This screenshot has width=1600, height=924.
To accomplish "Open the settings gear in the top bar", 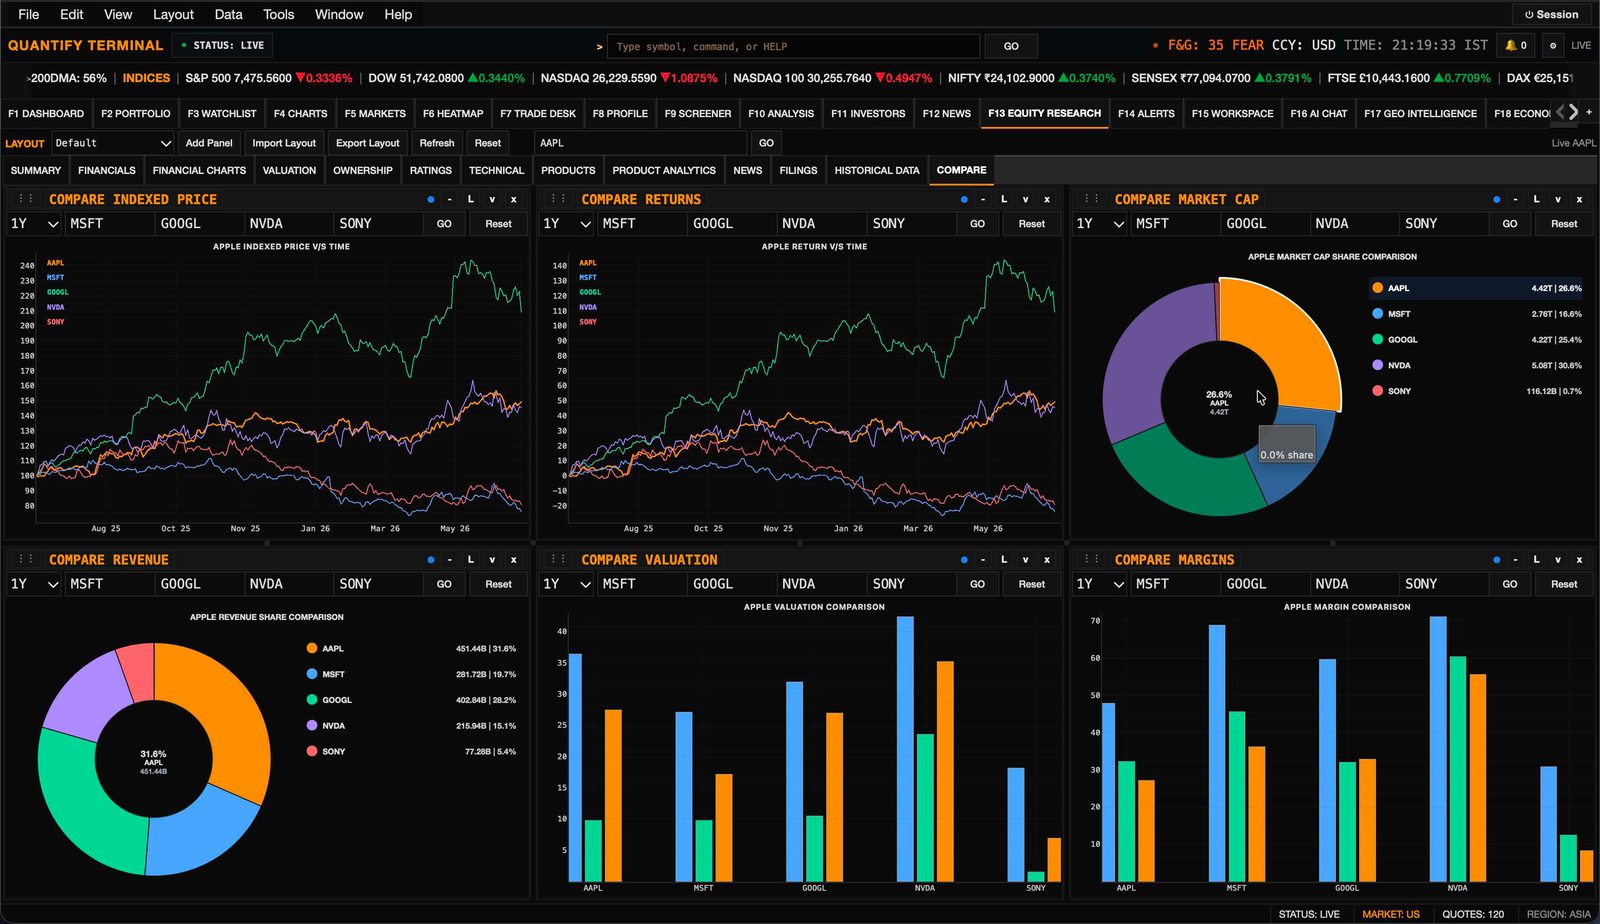I will [1552, 45].
